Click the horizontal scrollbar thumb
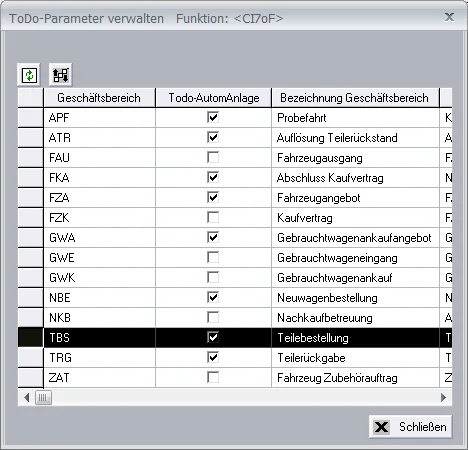Screen dimensions: 468x450 tap(43, 397)
